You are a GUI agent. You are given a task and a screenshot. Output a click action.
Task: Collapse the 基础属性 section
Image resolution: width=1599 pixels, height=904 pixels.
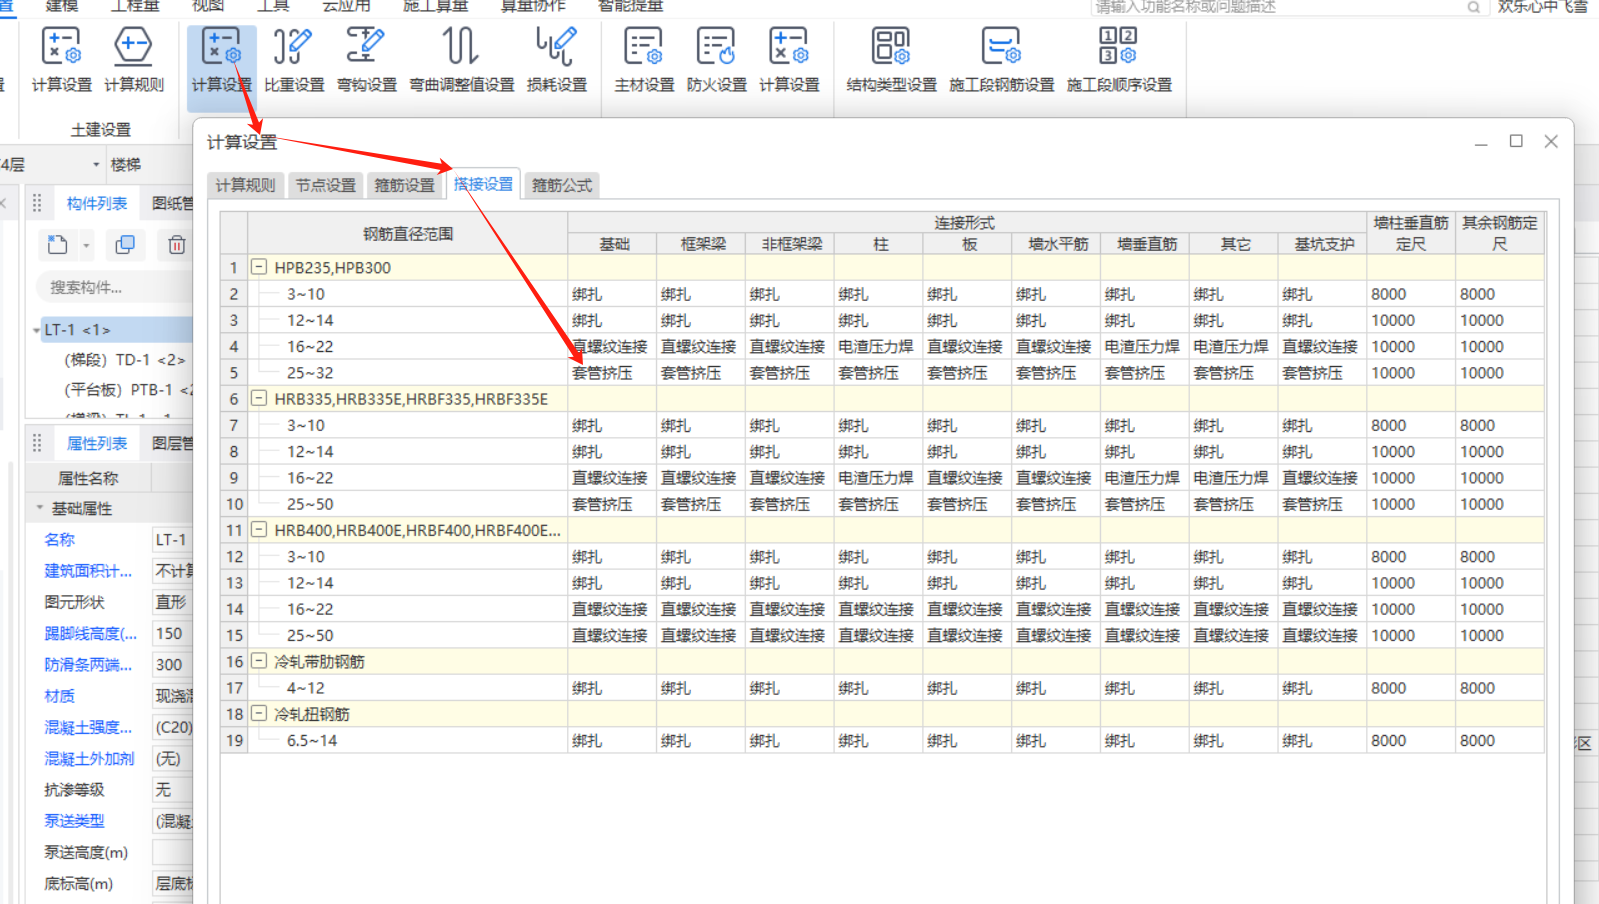[40, 508]
